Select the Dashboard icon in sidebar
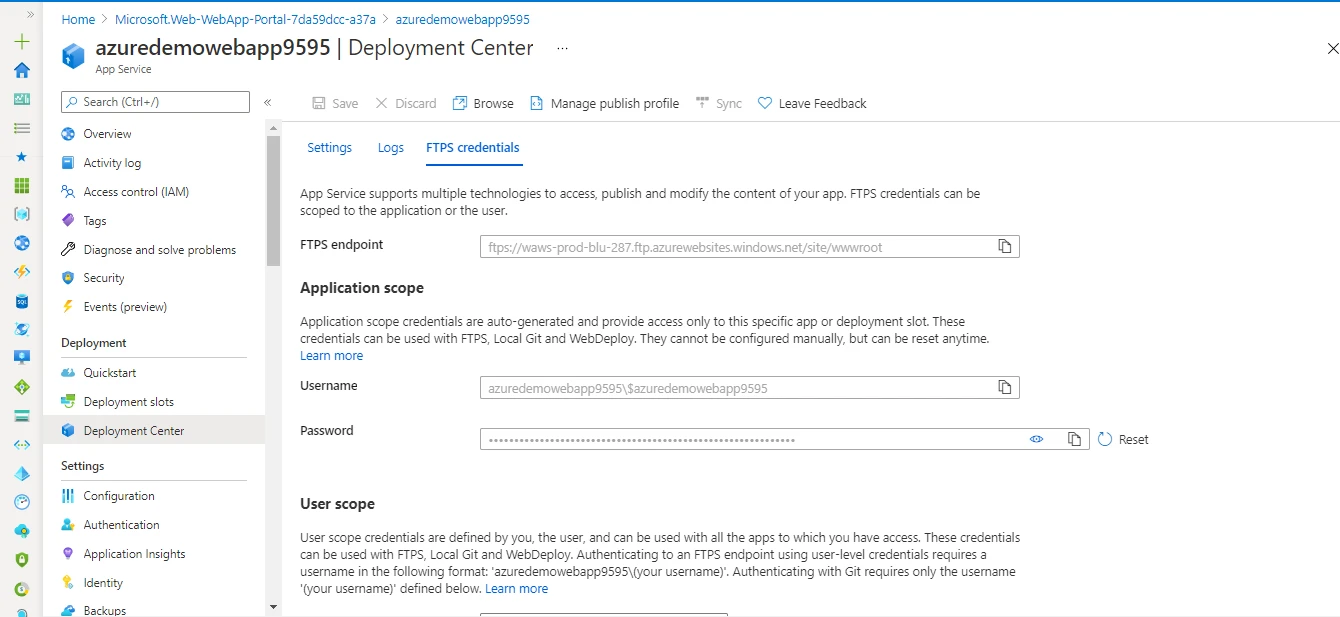This screenshot has height=617, width=1340. [x=21, y=99]
